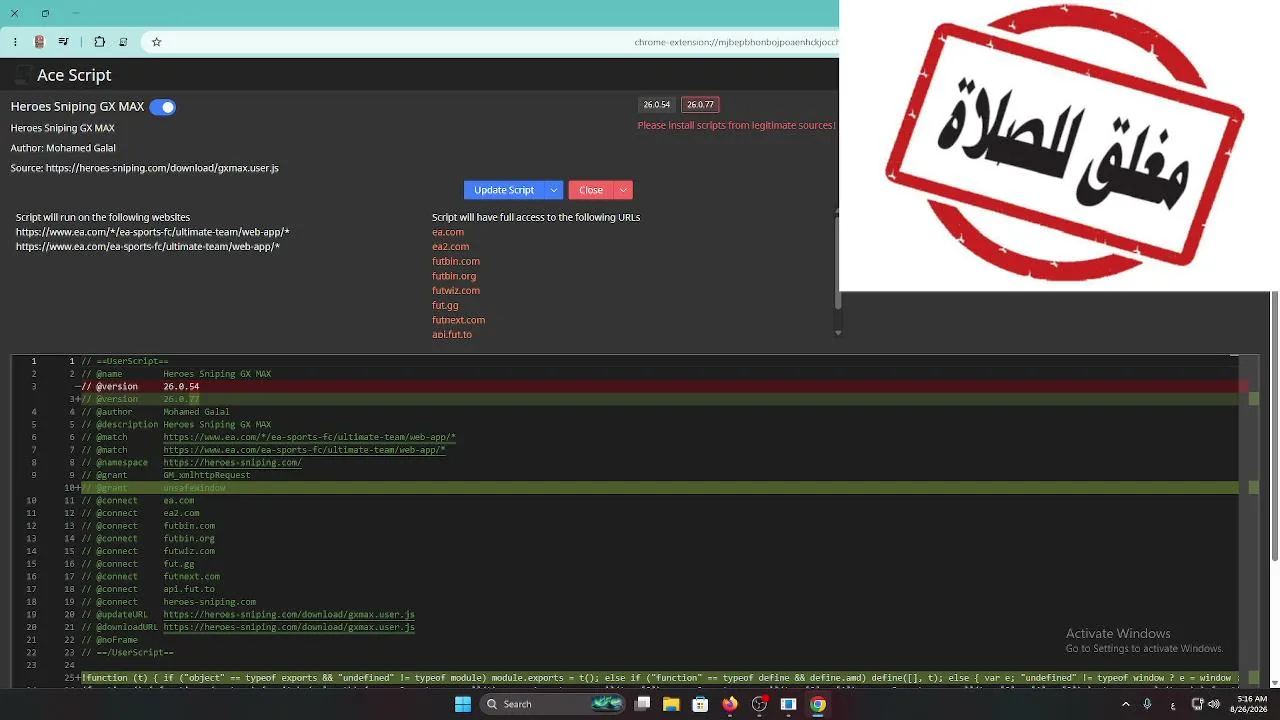Expand the Close button dropdown arrow
This screenshot has width=1280, height=720.
624,190
